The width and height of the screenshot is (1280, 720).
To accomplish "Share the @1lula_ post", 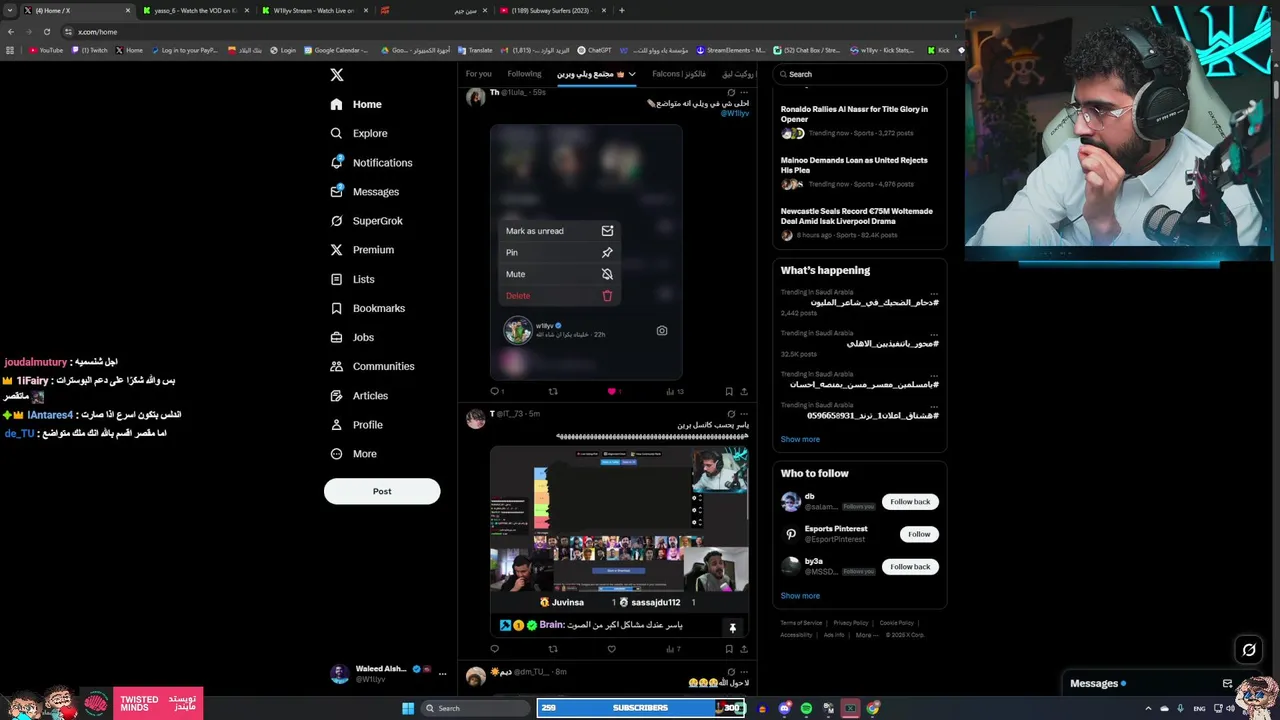I will click(743, 391).
